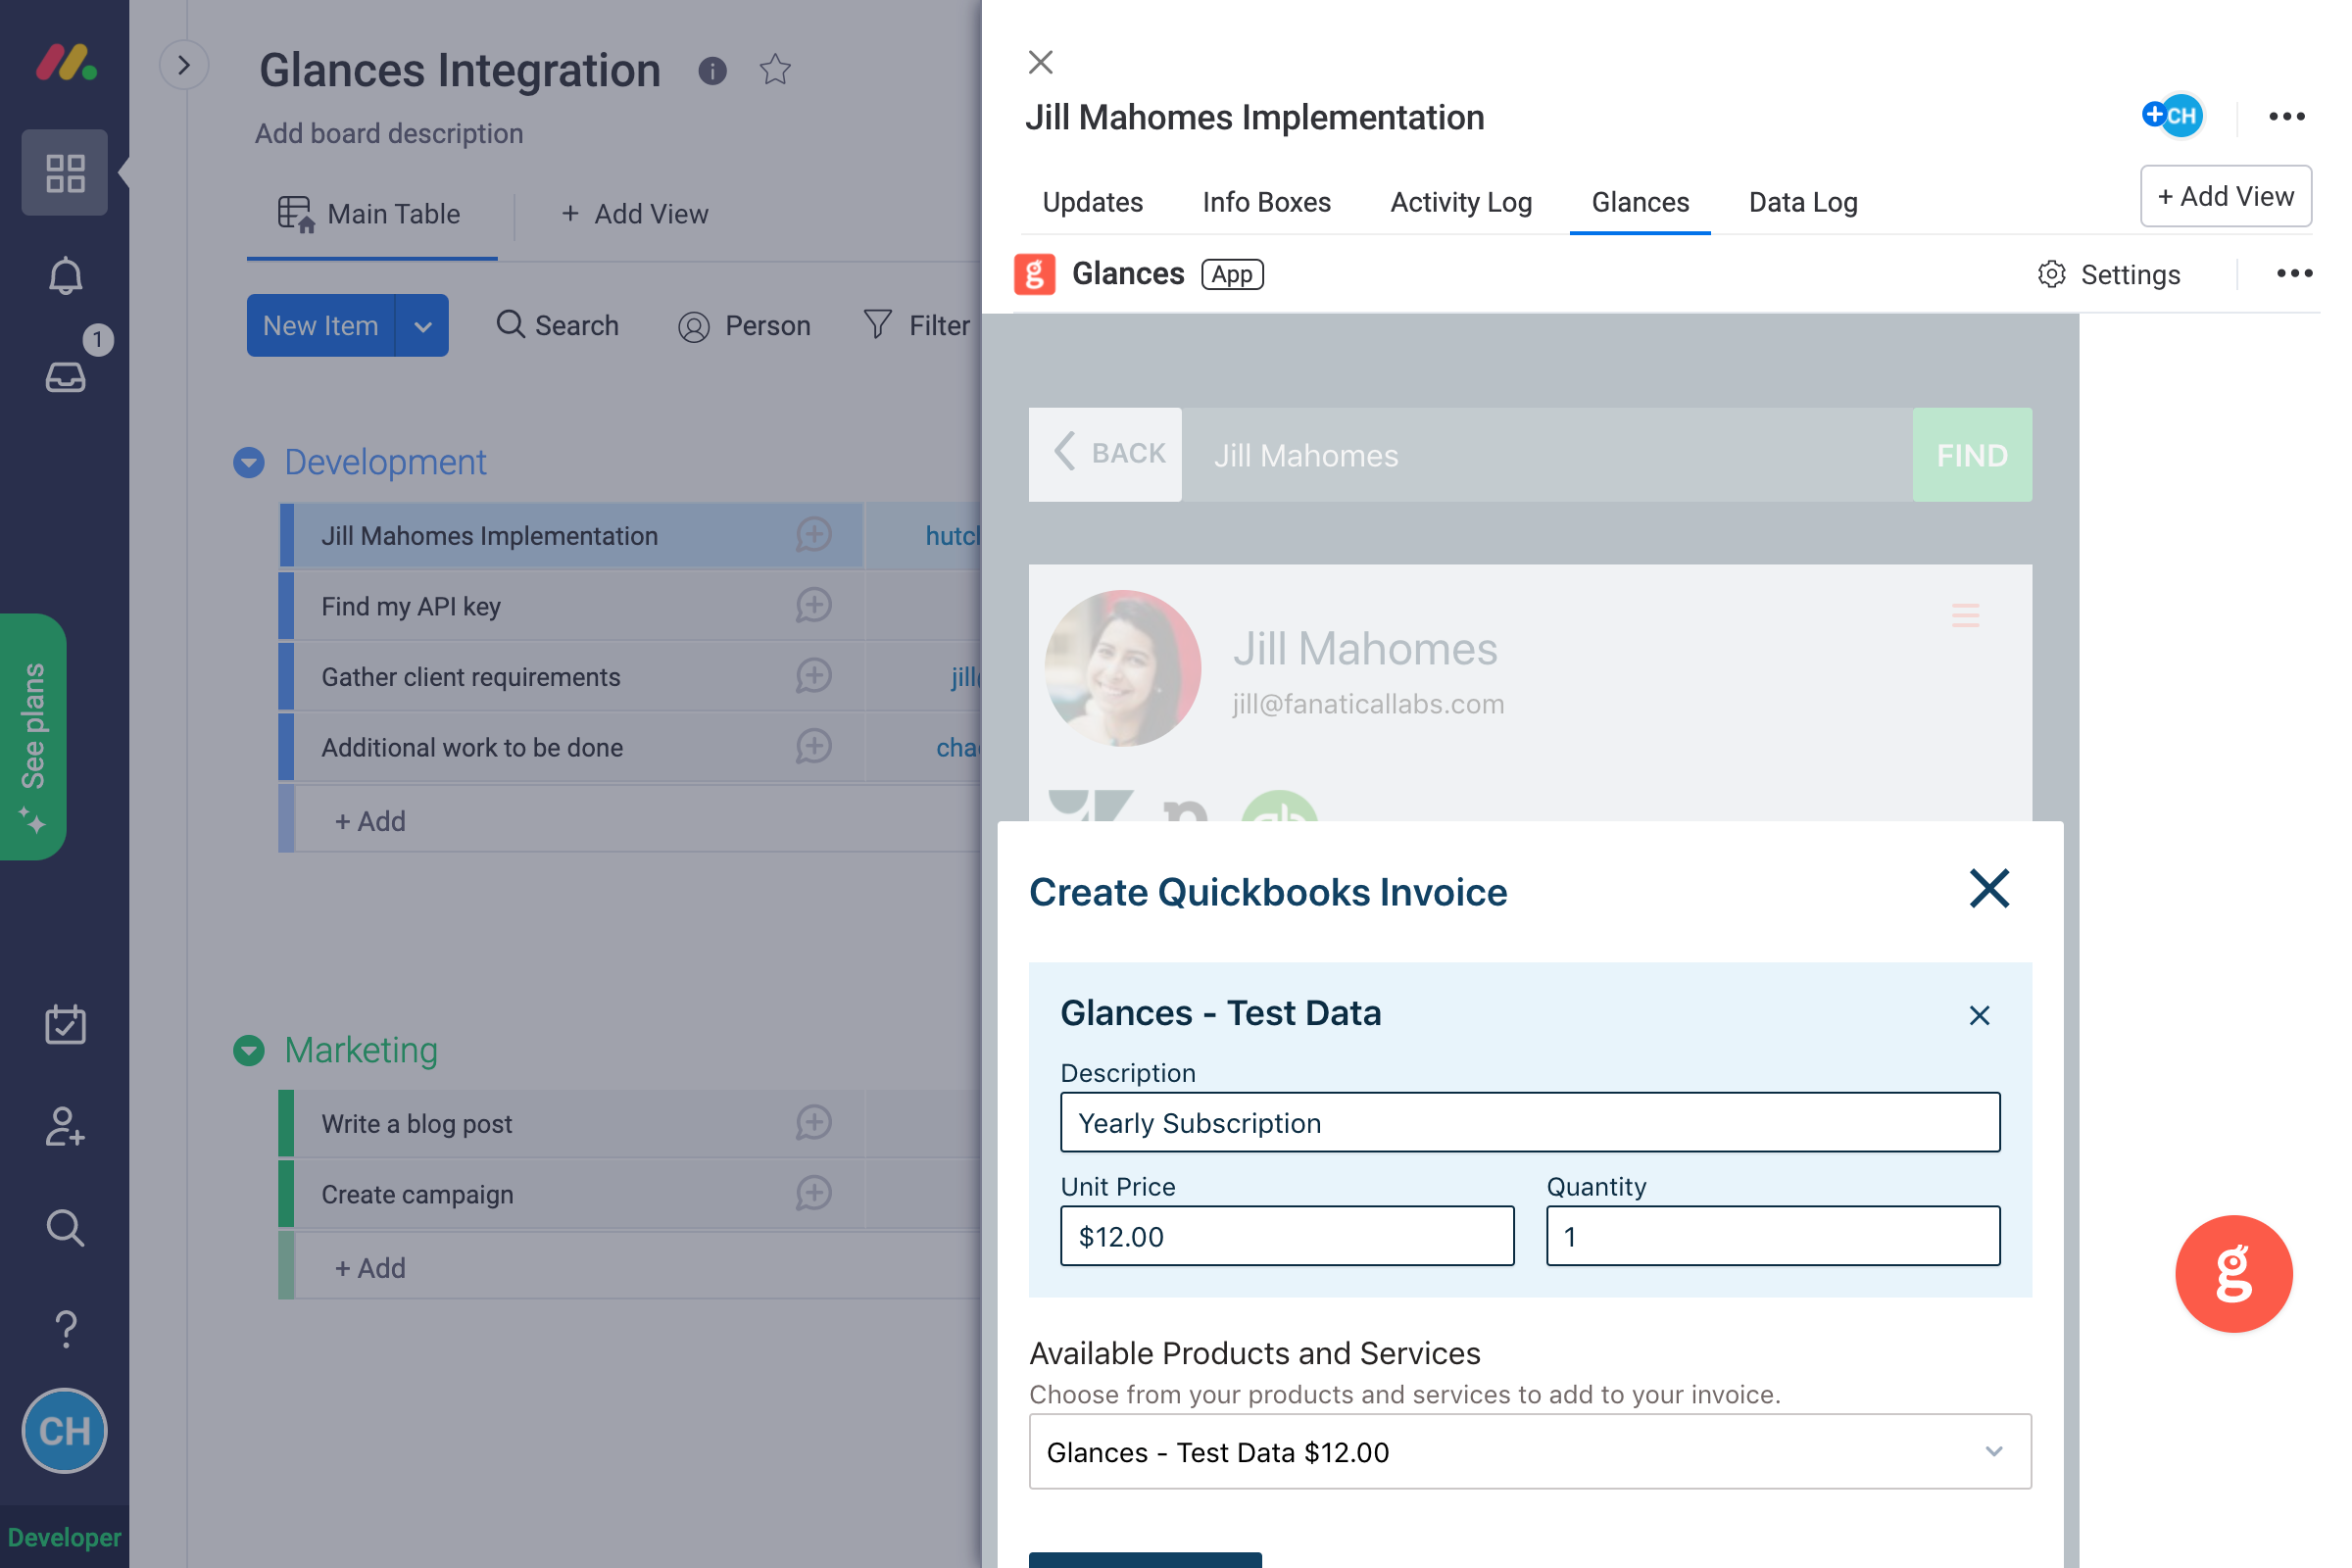Close the Create Quickbooks Invoice dialog
Viewport: 2352px width, 1568px height.
pyautogui.click(x=1989, y=888)
